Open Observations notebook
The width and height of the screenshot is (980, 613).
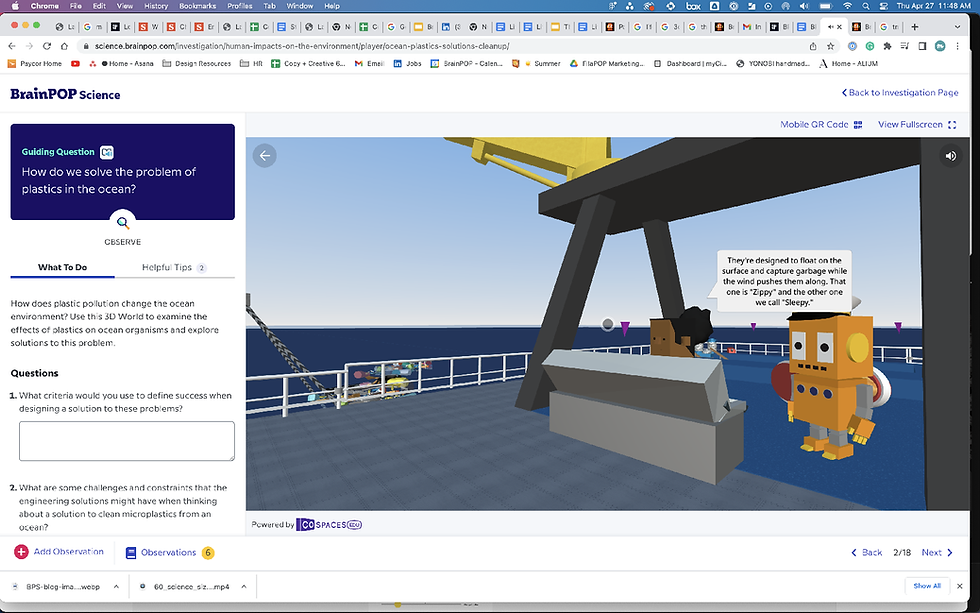tap(161, 552)
